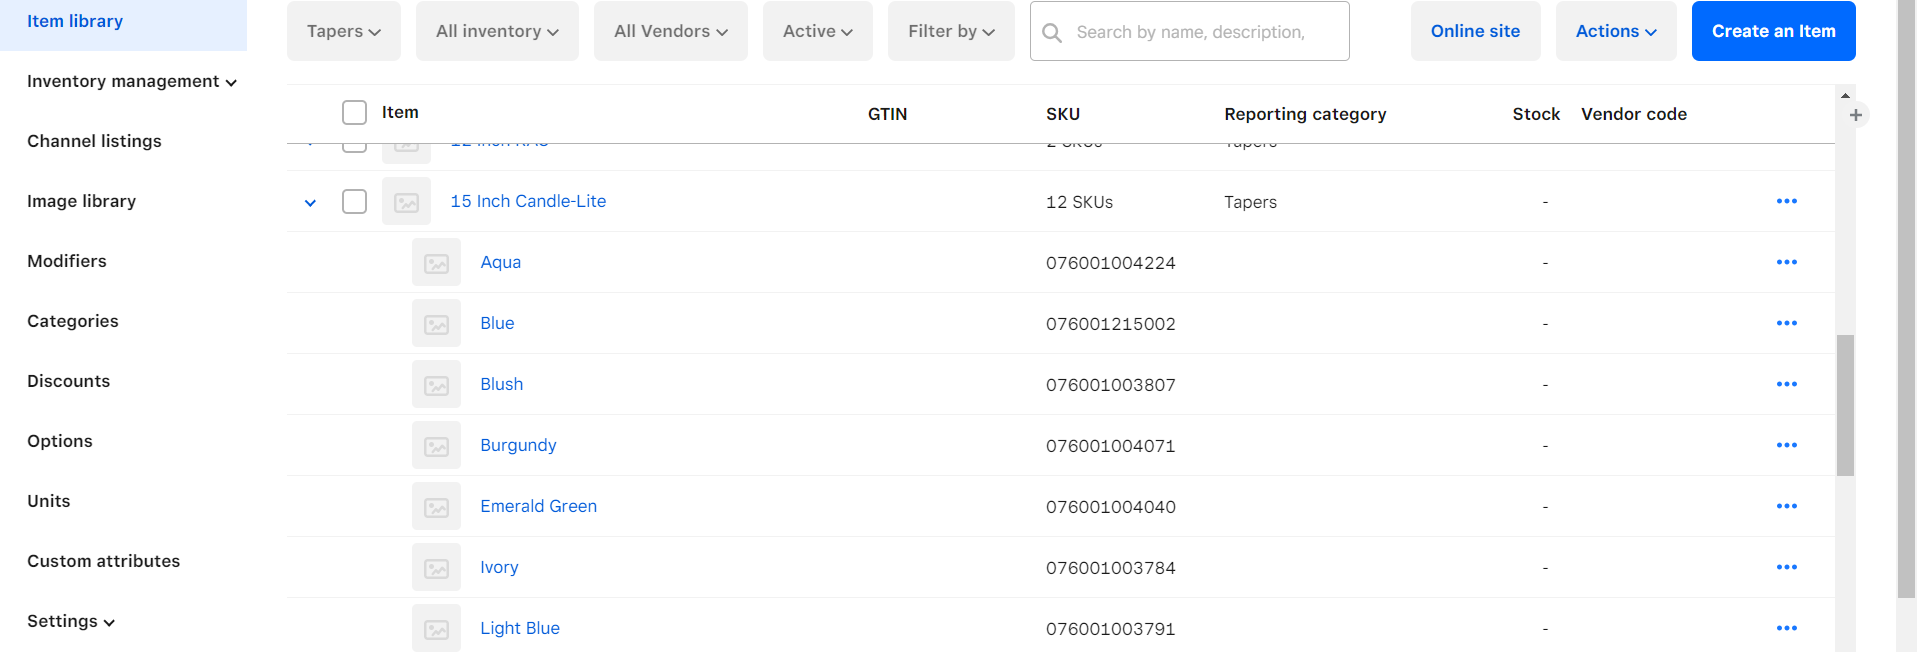Screen dimensions: 1920x652
Task: Open Units in sidebar
Action: coord(49,501)
